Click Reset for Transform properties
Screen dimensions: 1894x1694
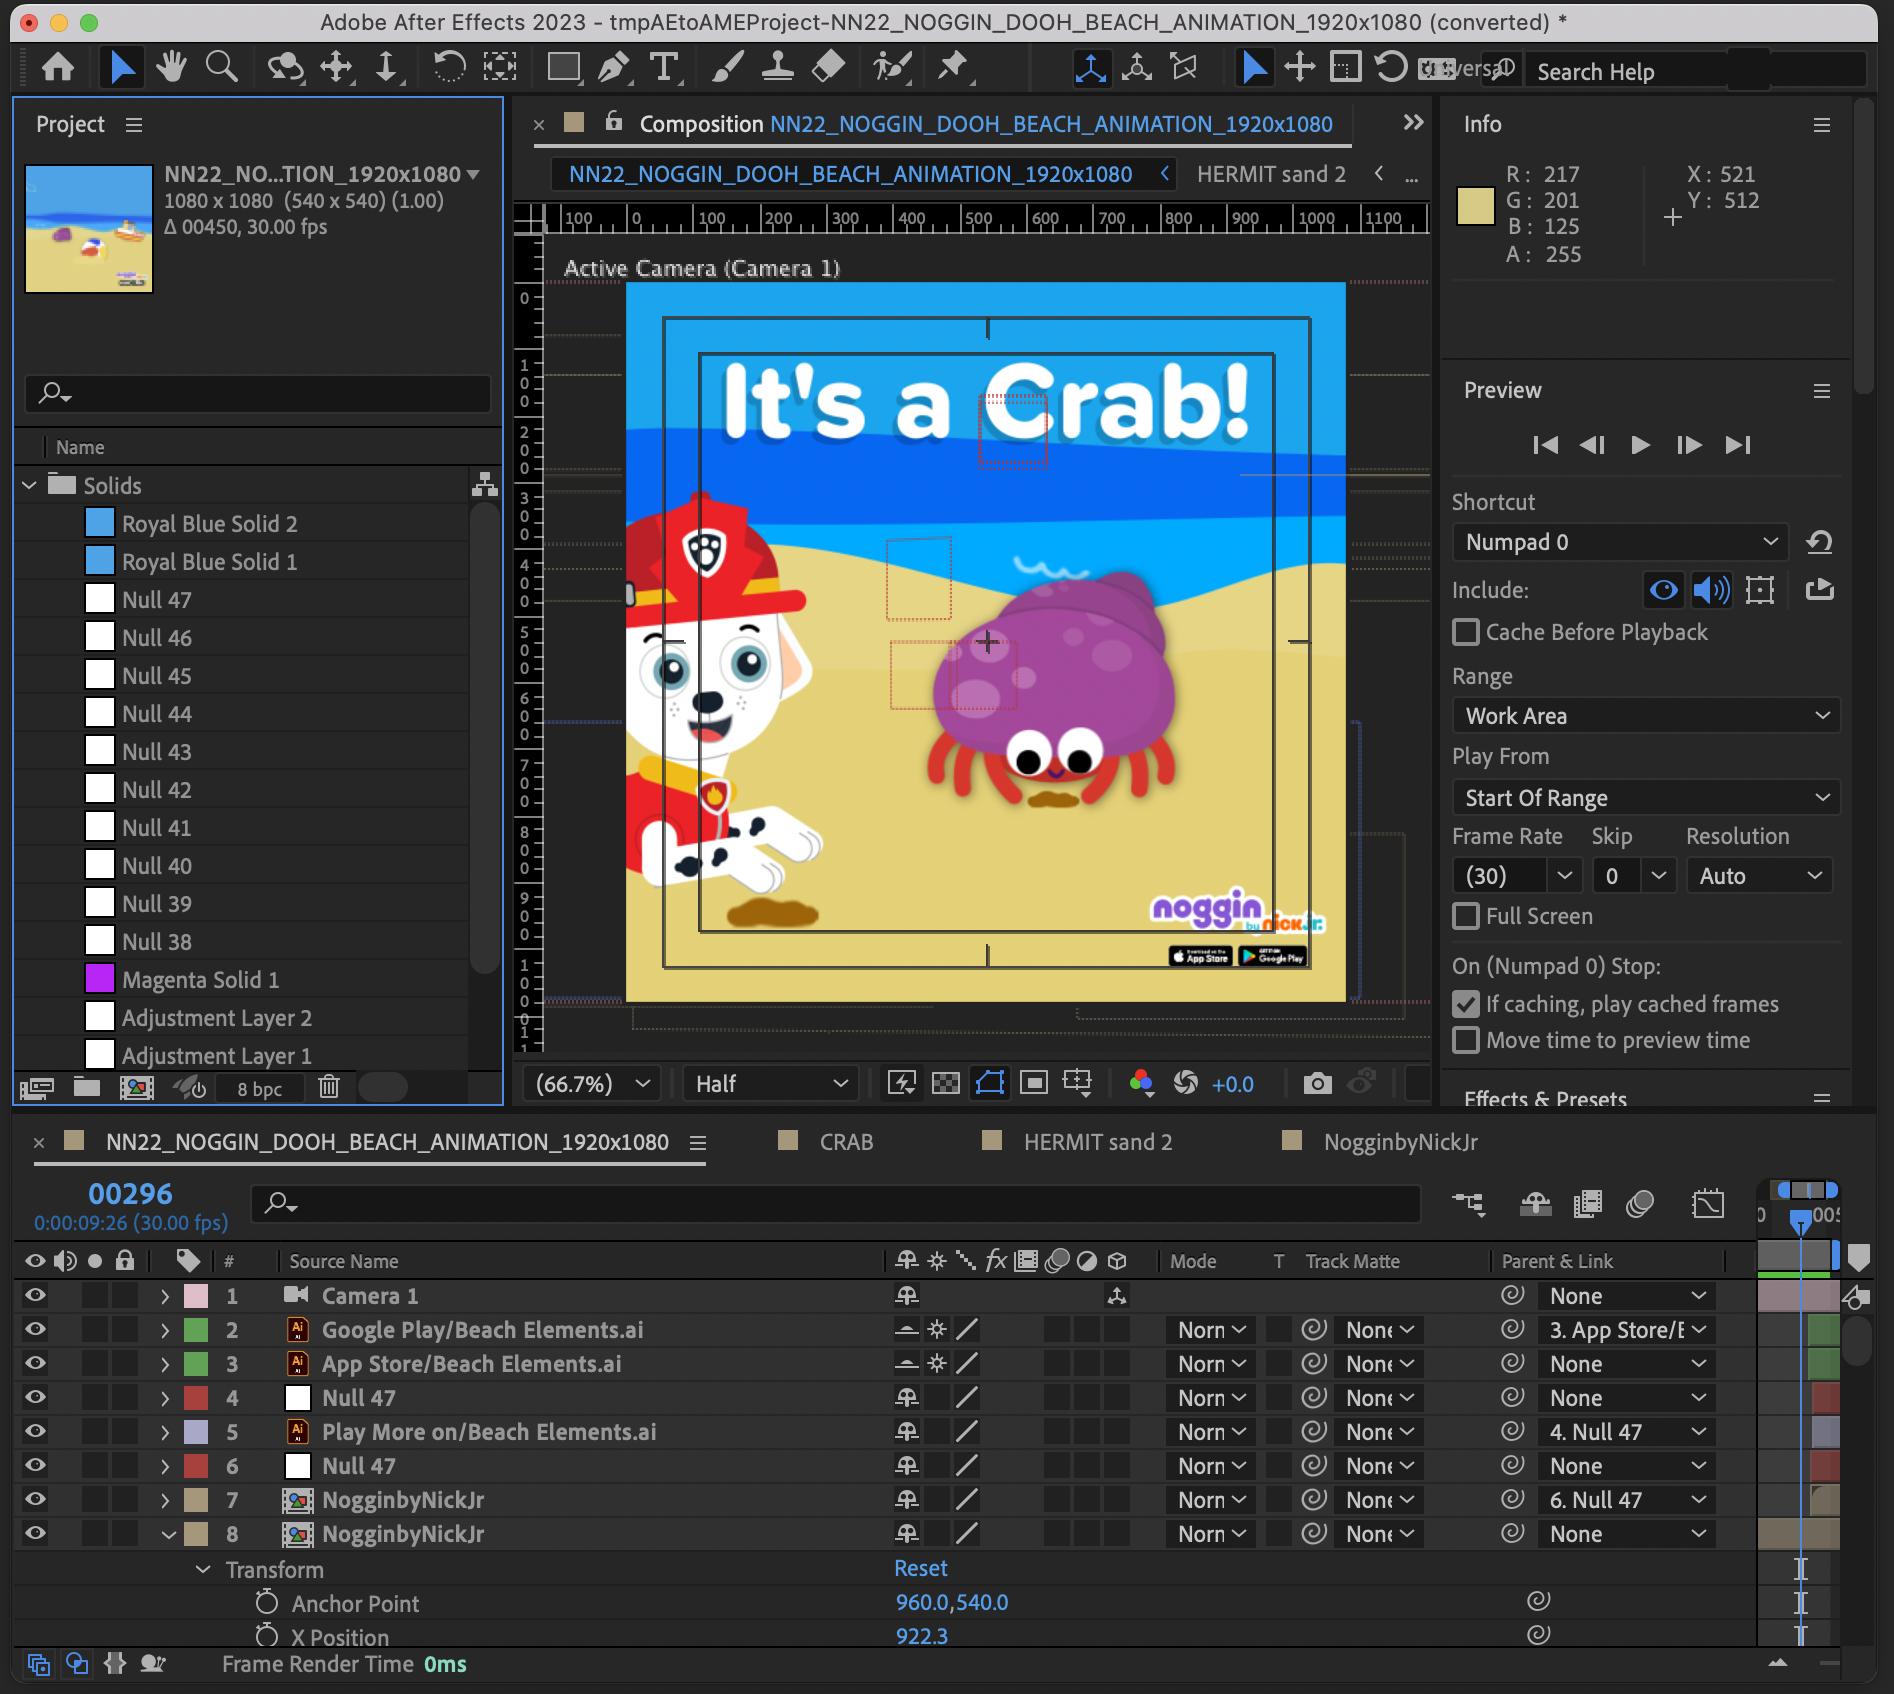click(921, 1568)
